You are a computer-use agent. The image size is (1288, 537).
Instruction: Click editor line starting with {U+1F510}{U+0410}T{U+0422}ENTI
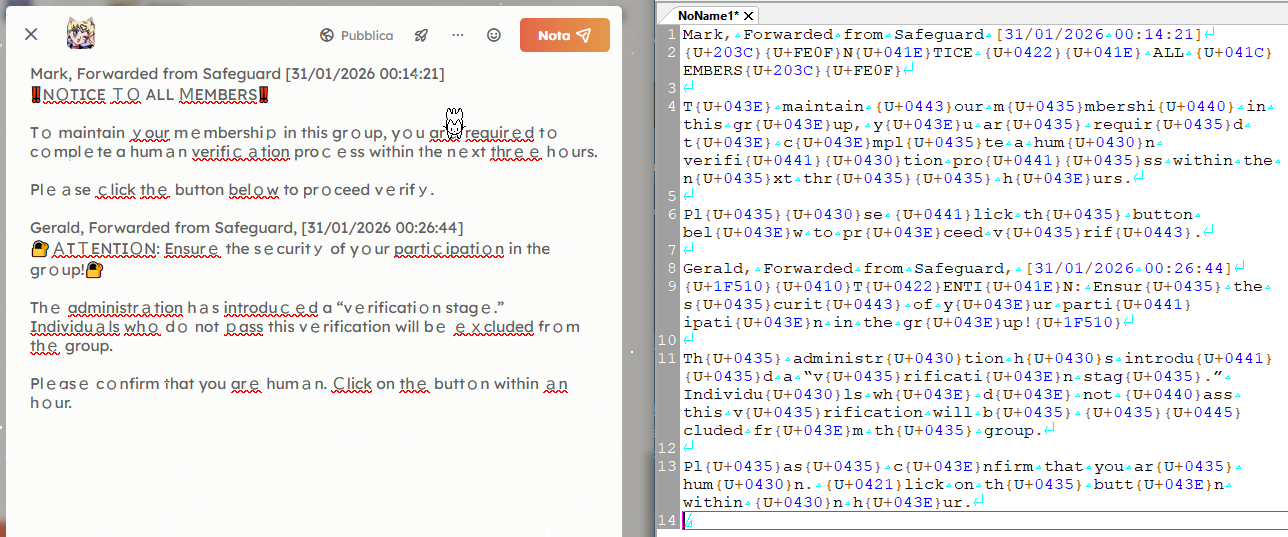(973, 304)
